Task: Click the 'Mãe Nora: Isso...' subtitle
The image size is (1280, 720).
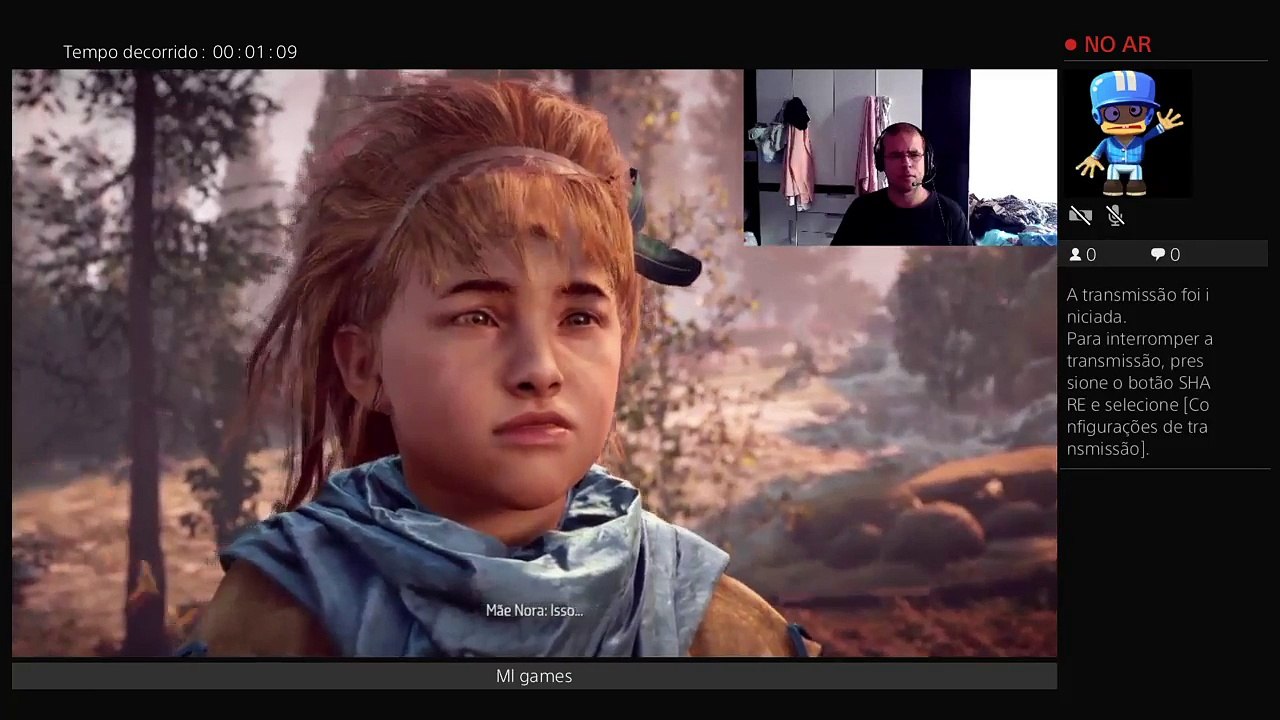Action: pyautogui.click(x=534, y=610)
